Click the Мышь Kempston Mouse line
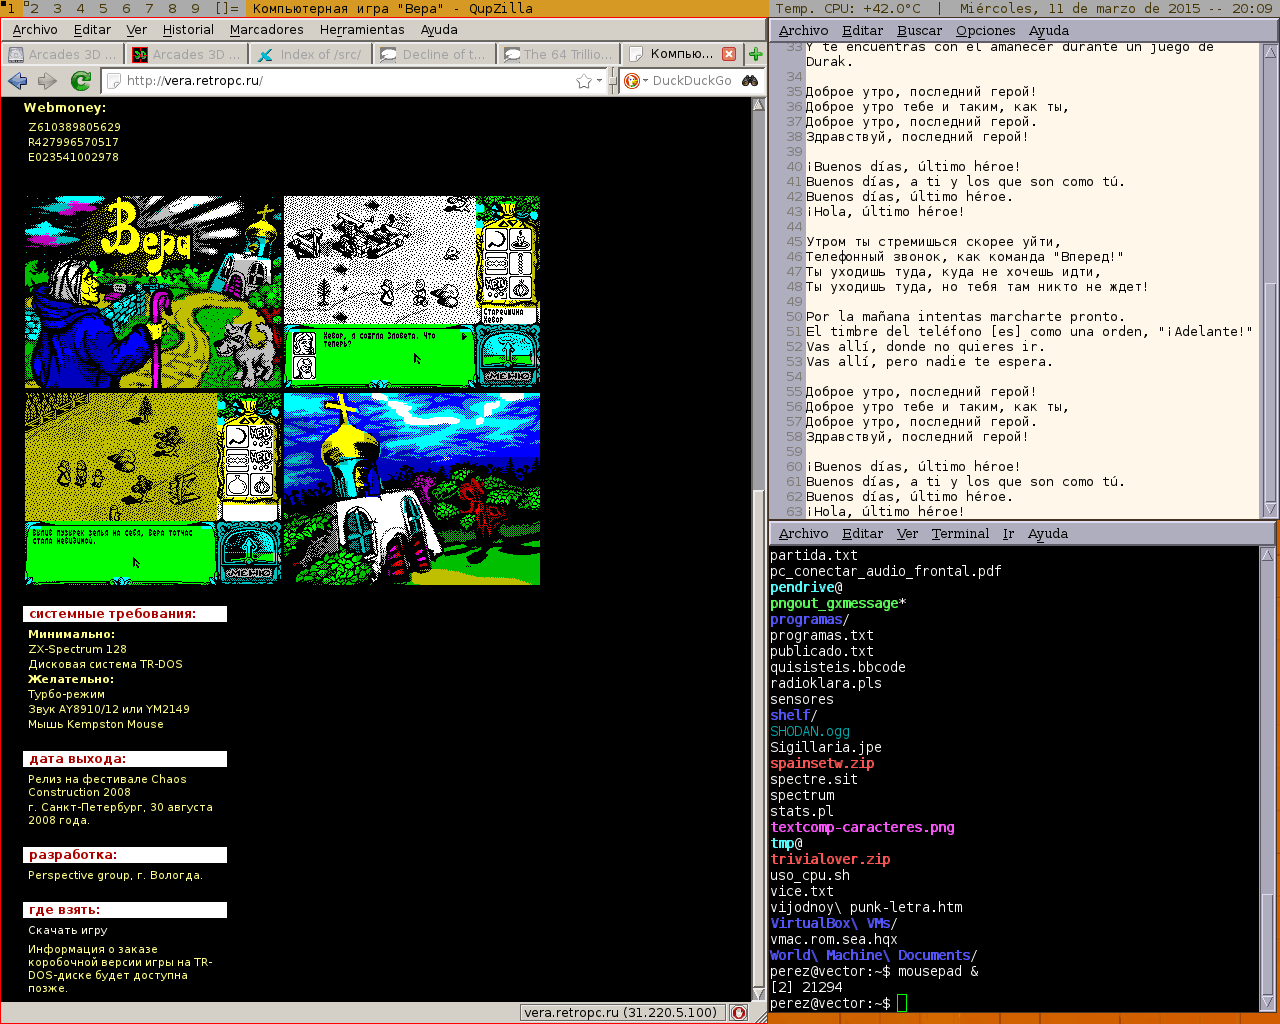 [x=95, y=724]
